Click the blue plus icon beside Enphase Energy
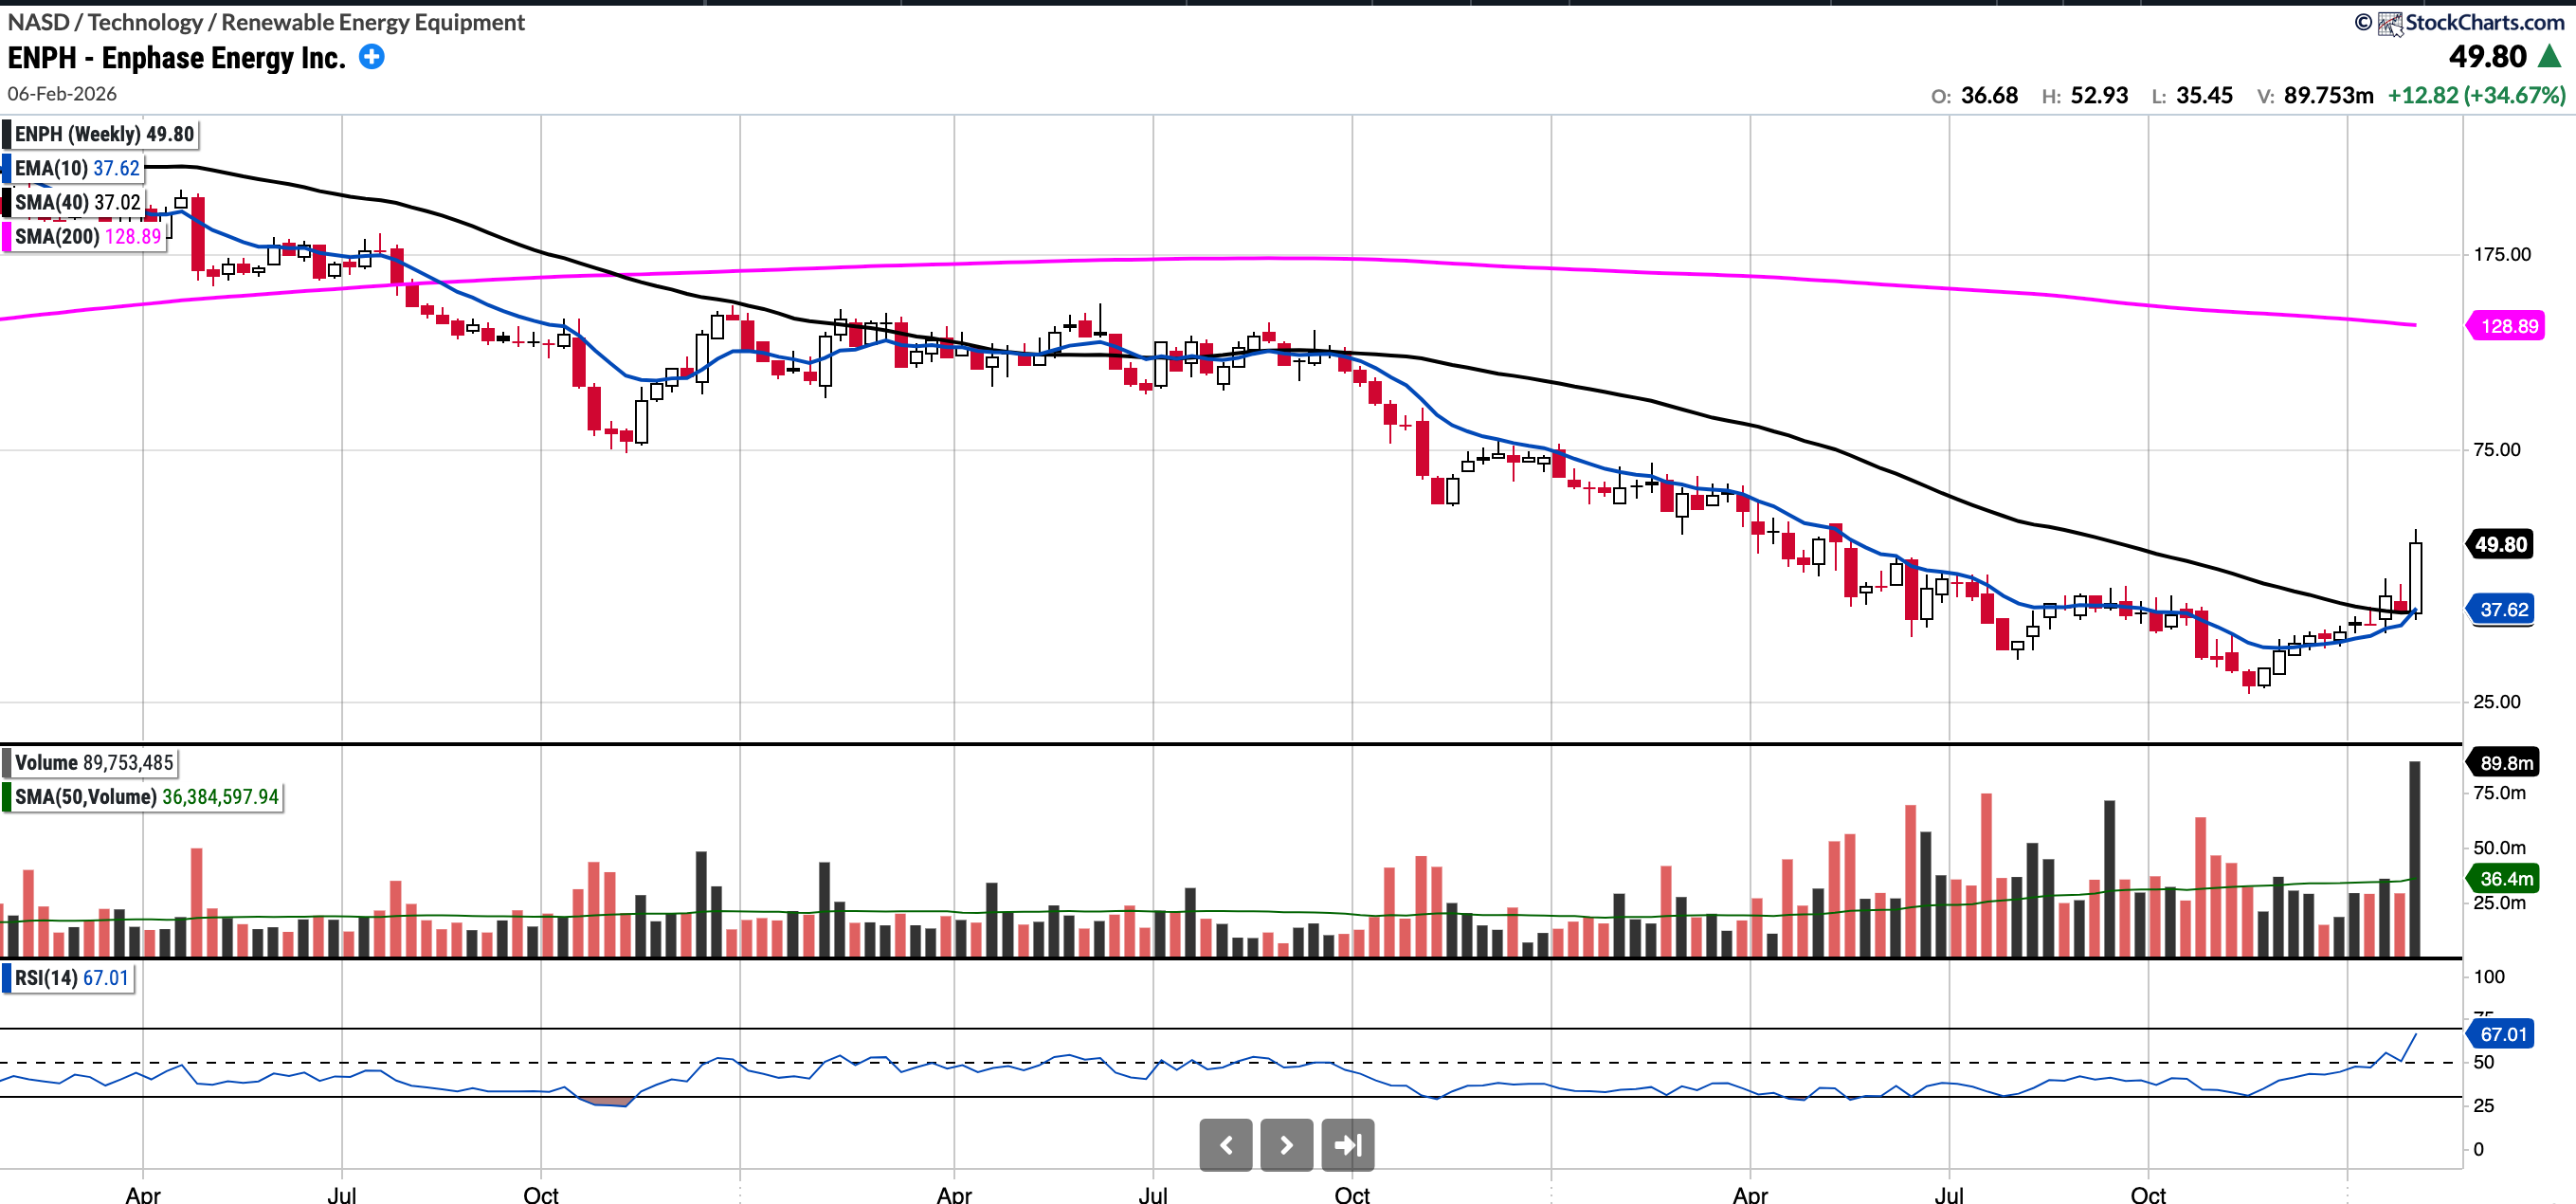The width and height of the screenshot is (2576, 1204). click(x=371, y=57)
